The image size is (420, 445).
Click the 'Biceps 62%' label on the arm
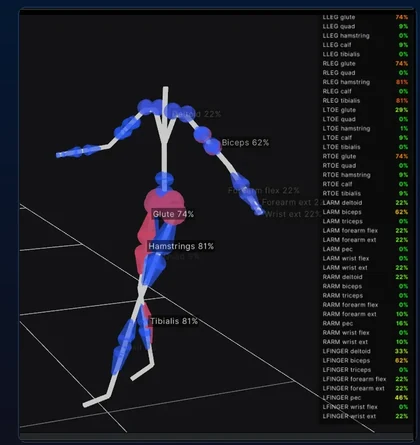[x=245, y=143]
